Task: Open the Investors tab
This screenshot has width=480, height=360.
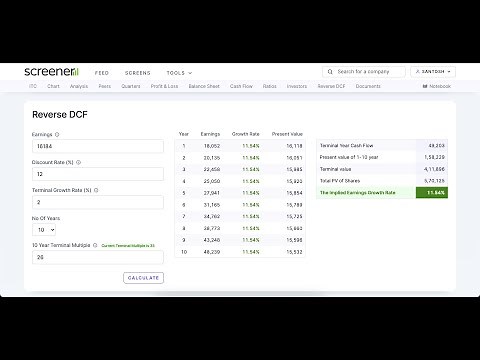Action: (x=297, y=86)
